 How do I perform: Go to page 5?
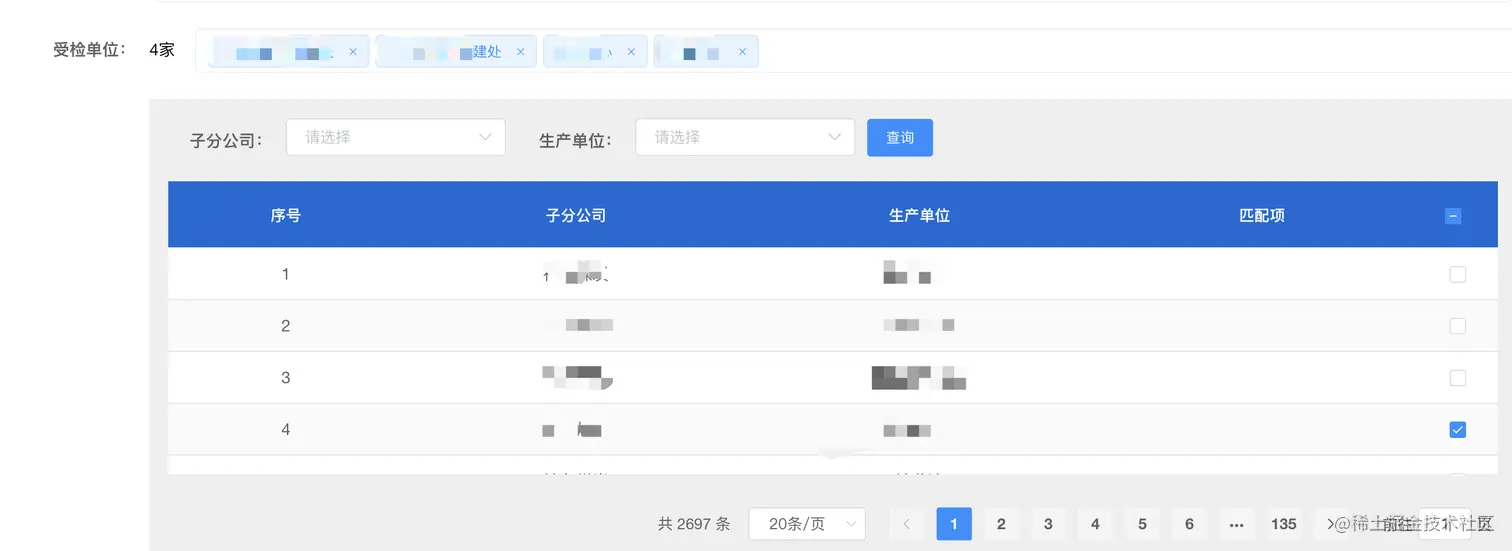click(1142, 523)
